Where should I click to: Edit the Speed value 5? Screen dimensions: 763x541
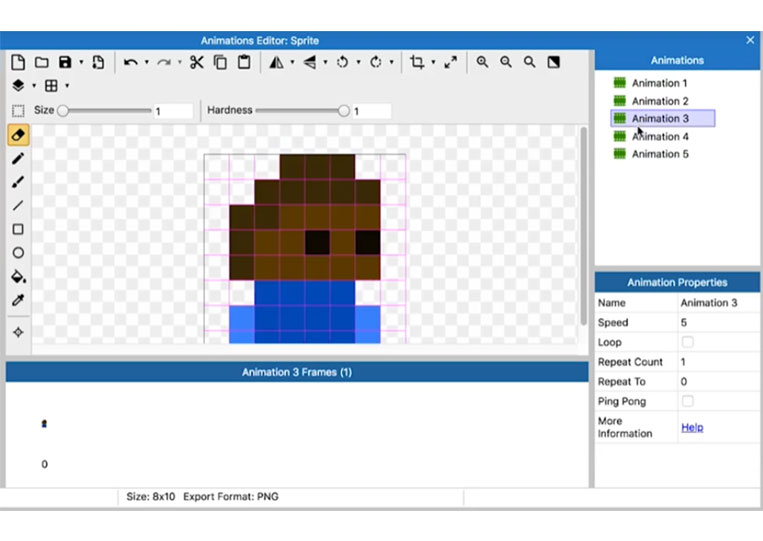pyautogui.click(x=718, y=323)
